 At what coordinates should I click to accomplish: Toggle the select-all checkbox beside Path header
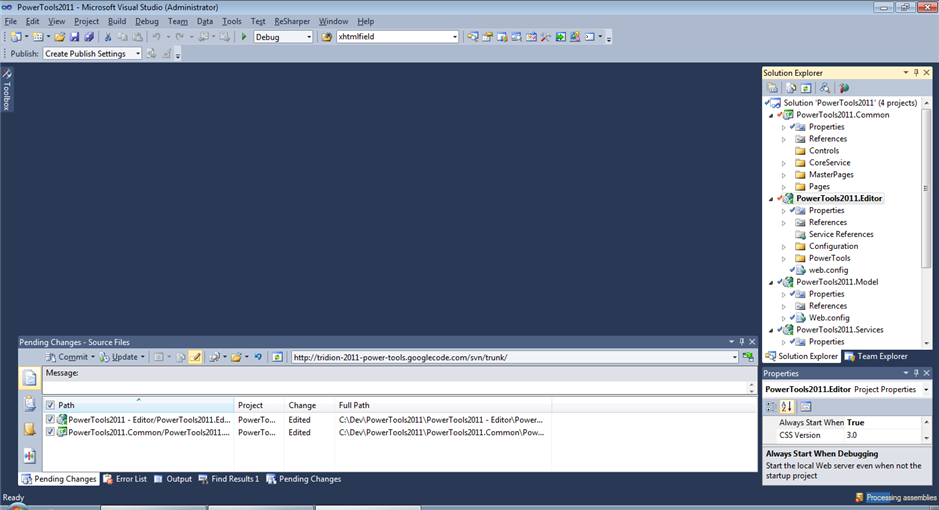[x=50, y=405]
